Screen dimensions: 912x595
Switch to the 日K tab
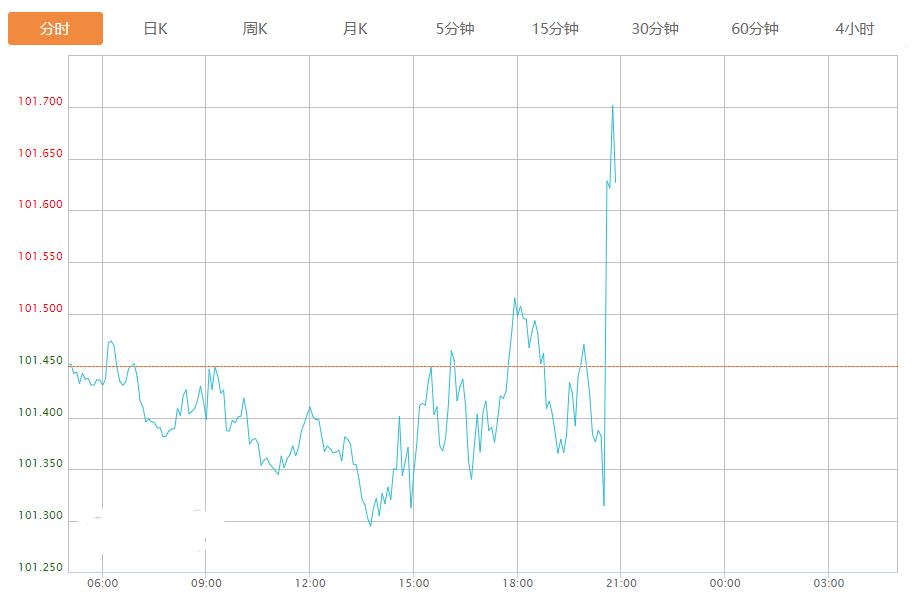[155, 29]
